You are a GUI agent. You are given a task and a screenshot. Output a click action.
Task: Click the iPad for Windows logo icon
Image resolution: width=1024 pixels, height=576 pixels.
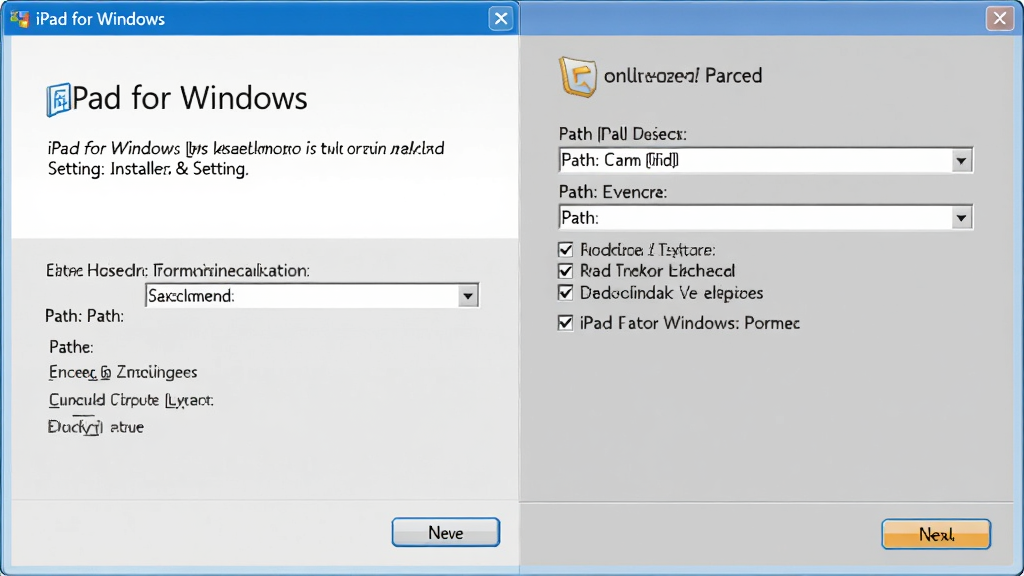pos(58,100)
